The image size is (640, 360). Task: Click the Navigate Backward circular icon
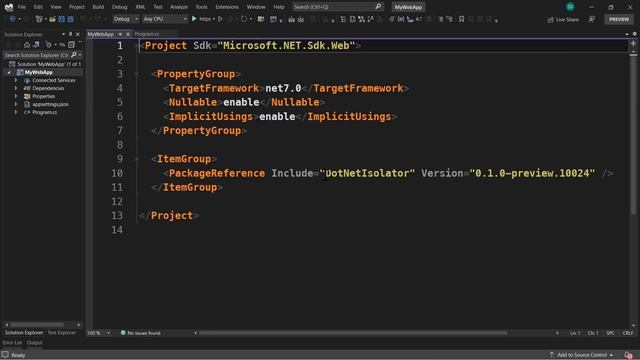(x=12, y=19)
